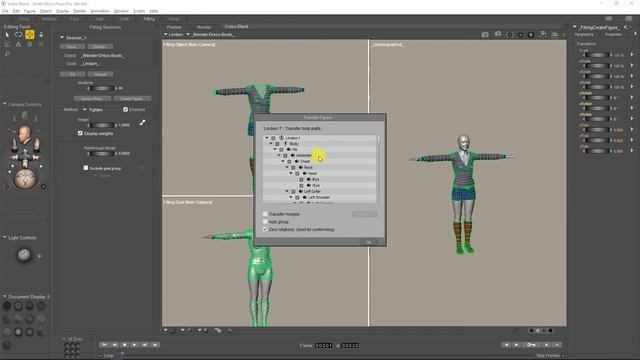Enable Transfer morphs checkbox in dialog
The width and height of the screenshot is (640, 360).
(x=265, y=214)
